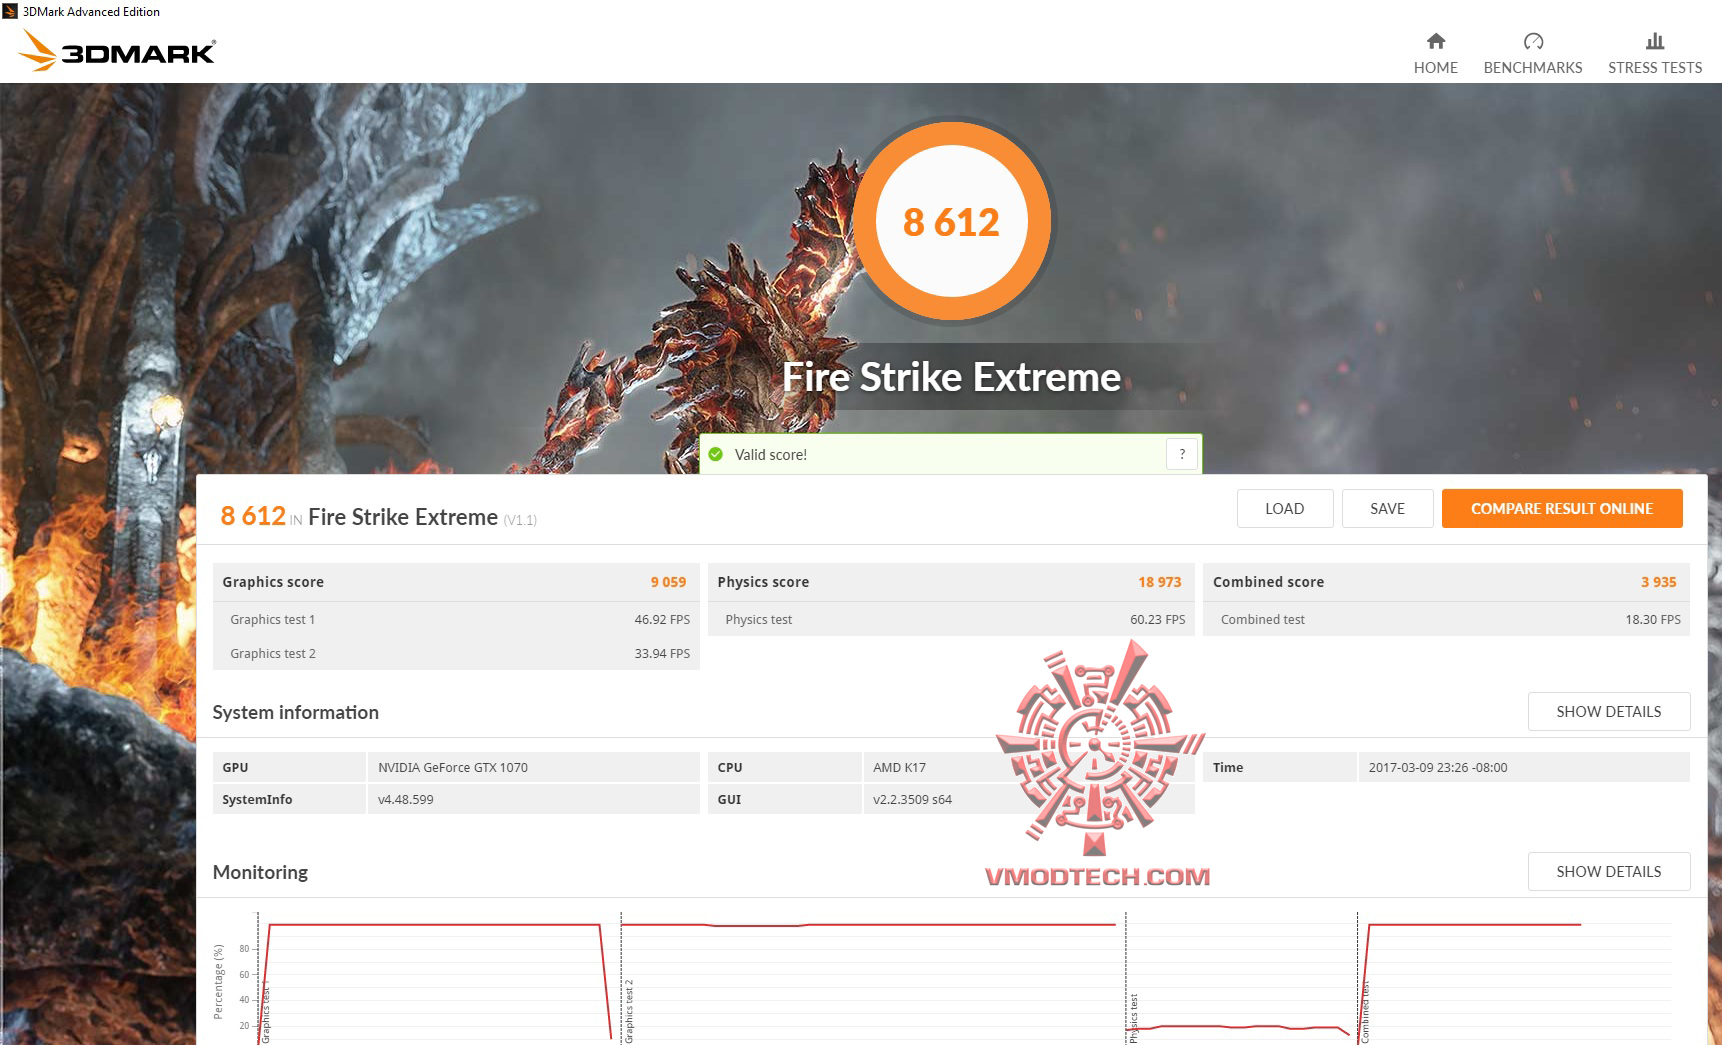
Task: Select Physics test result 60.23 FPS
Action: pyautogui.click(x=1157, y=620)
